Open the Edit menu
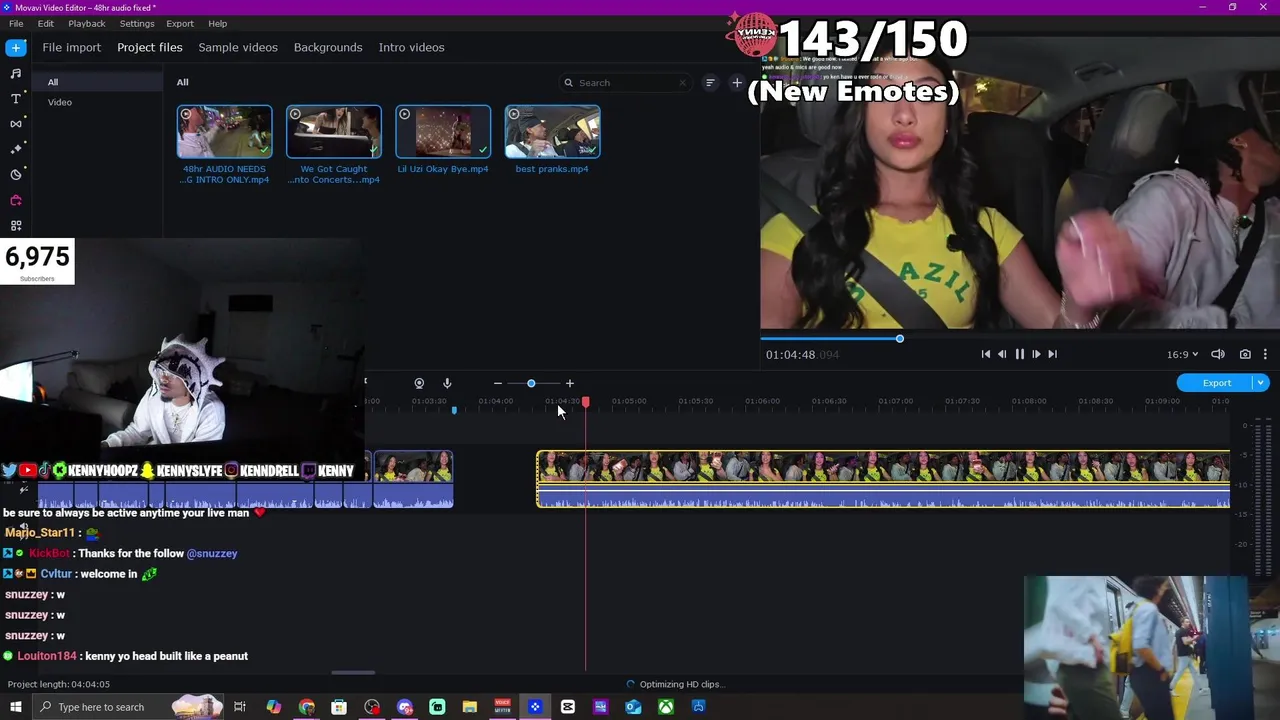Viewport: 1280px width, 720px height. [x=46, y=23]
